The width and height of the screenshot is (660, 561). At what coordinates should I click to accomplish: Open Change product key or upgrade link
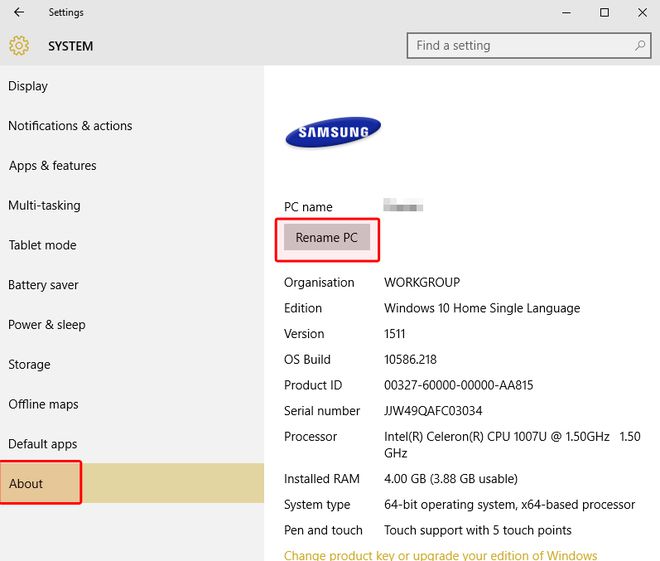click(440, 555)
